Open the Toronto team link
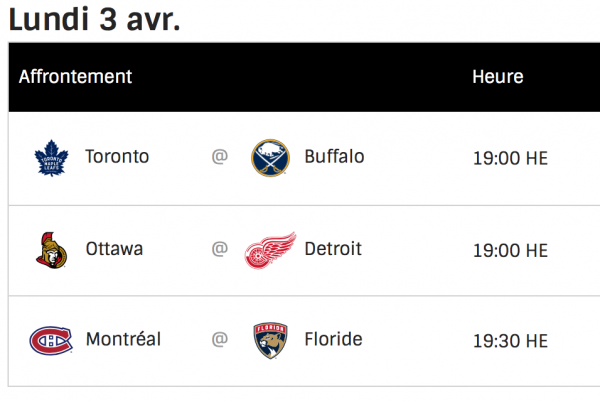This screenshot has width=600, height=402. pyautogui.click(x=117, y=157)
